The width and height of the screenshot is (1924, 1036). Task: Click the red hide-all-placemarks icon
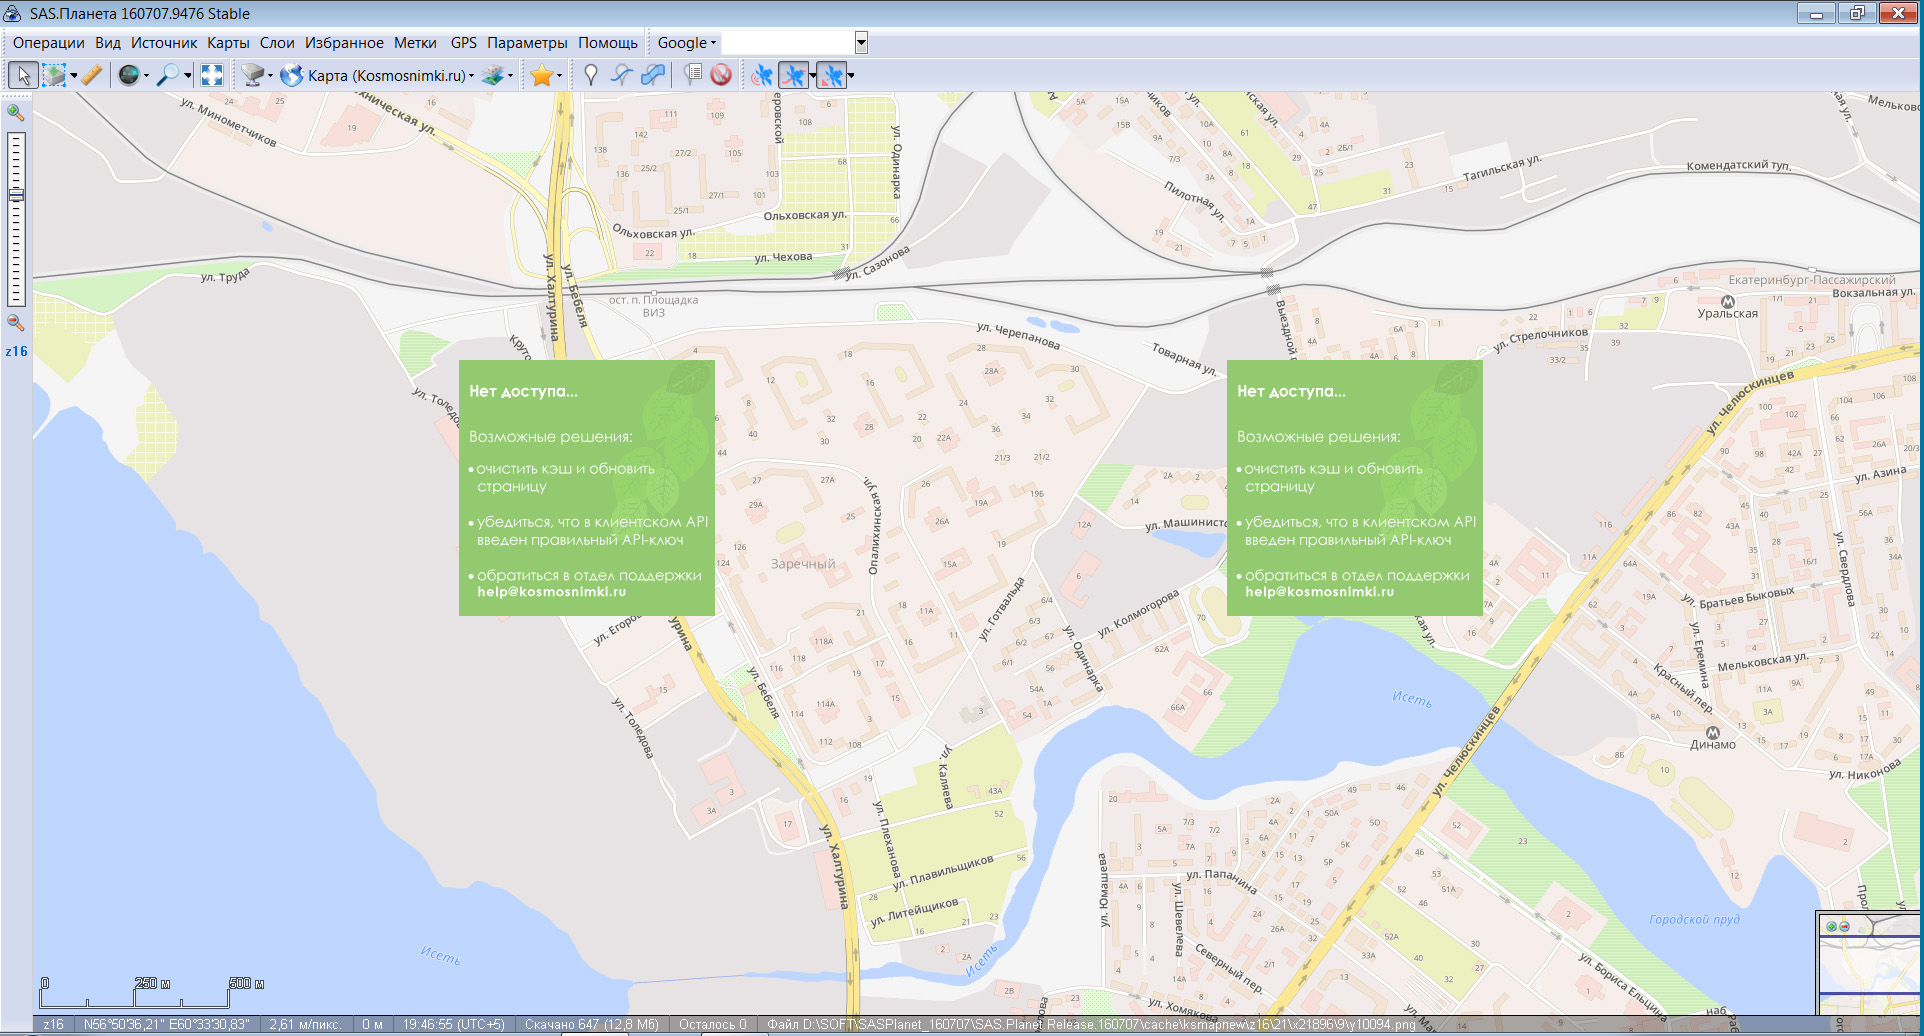pyautogui.click(x=721, y=75)
